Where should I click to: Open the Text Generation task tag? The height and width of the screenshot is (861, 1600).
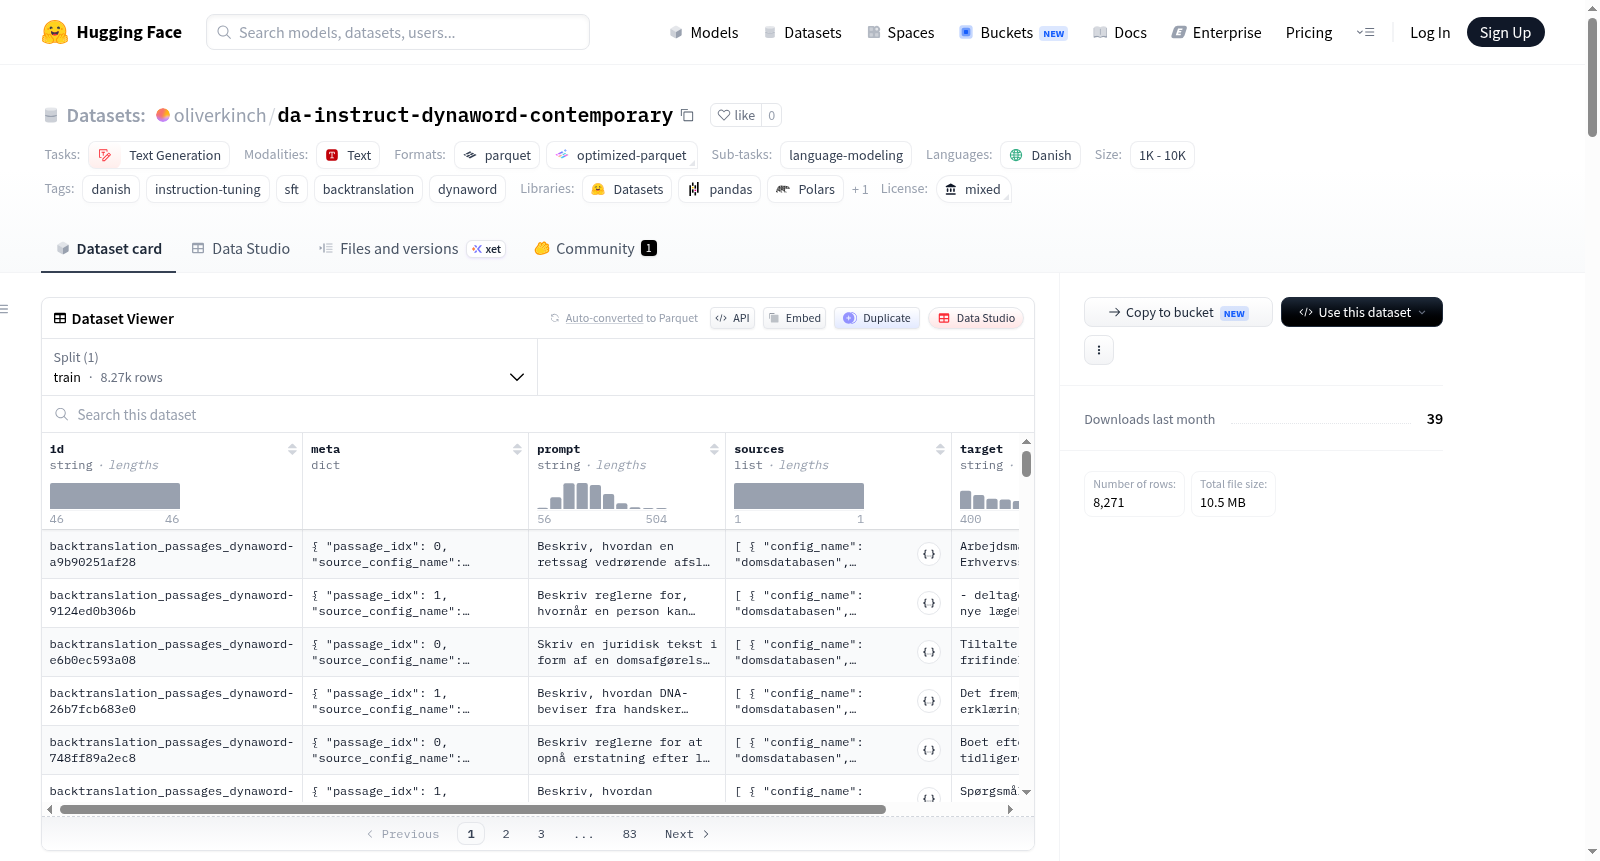(159, 155)
